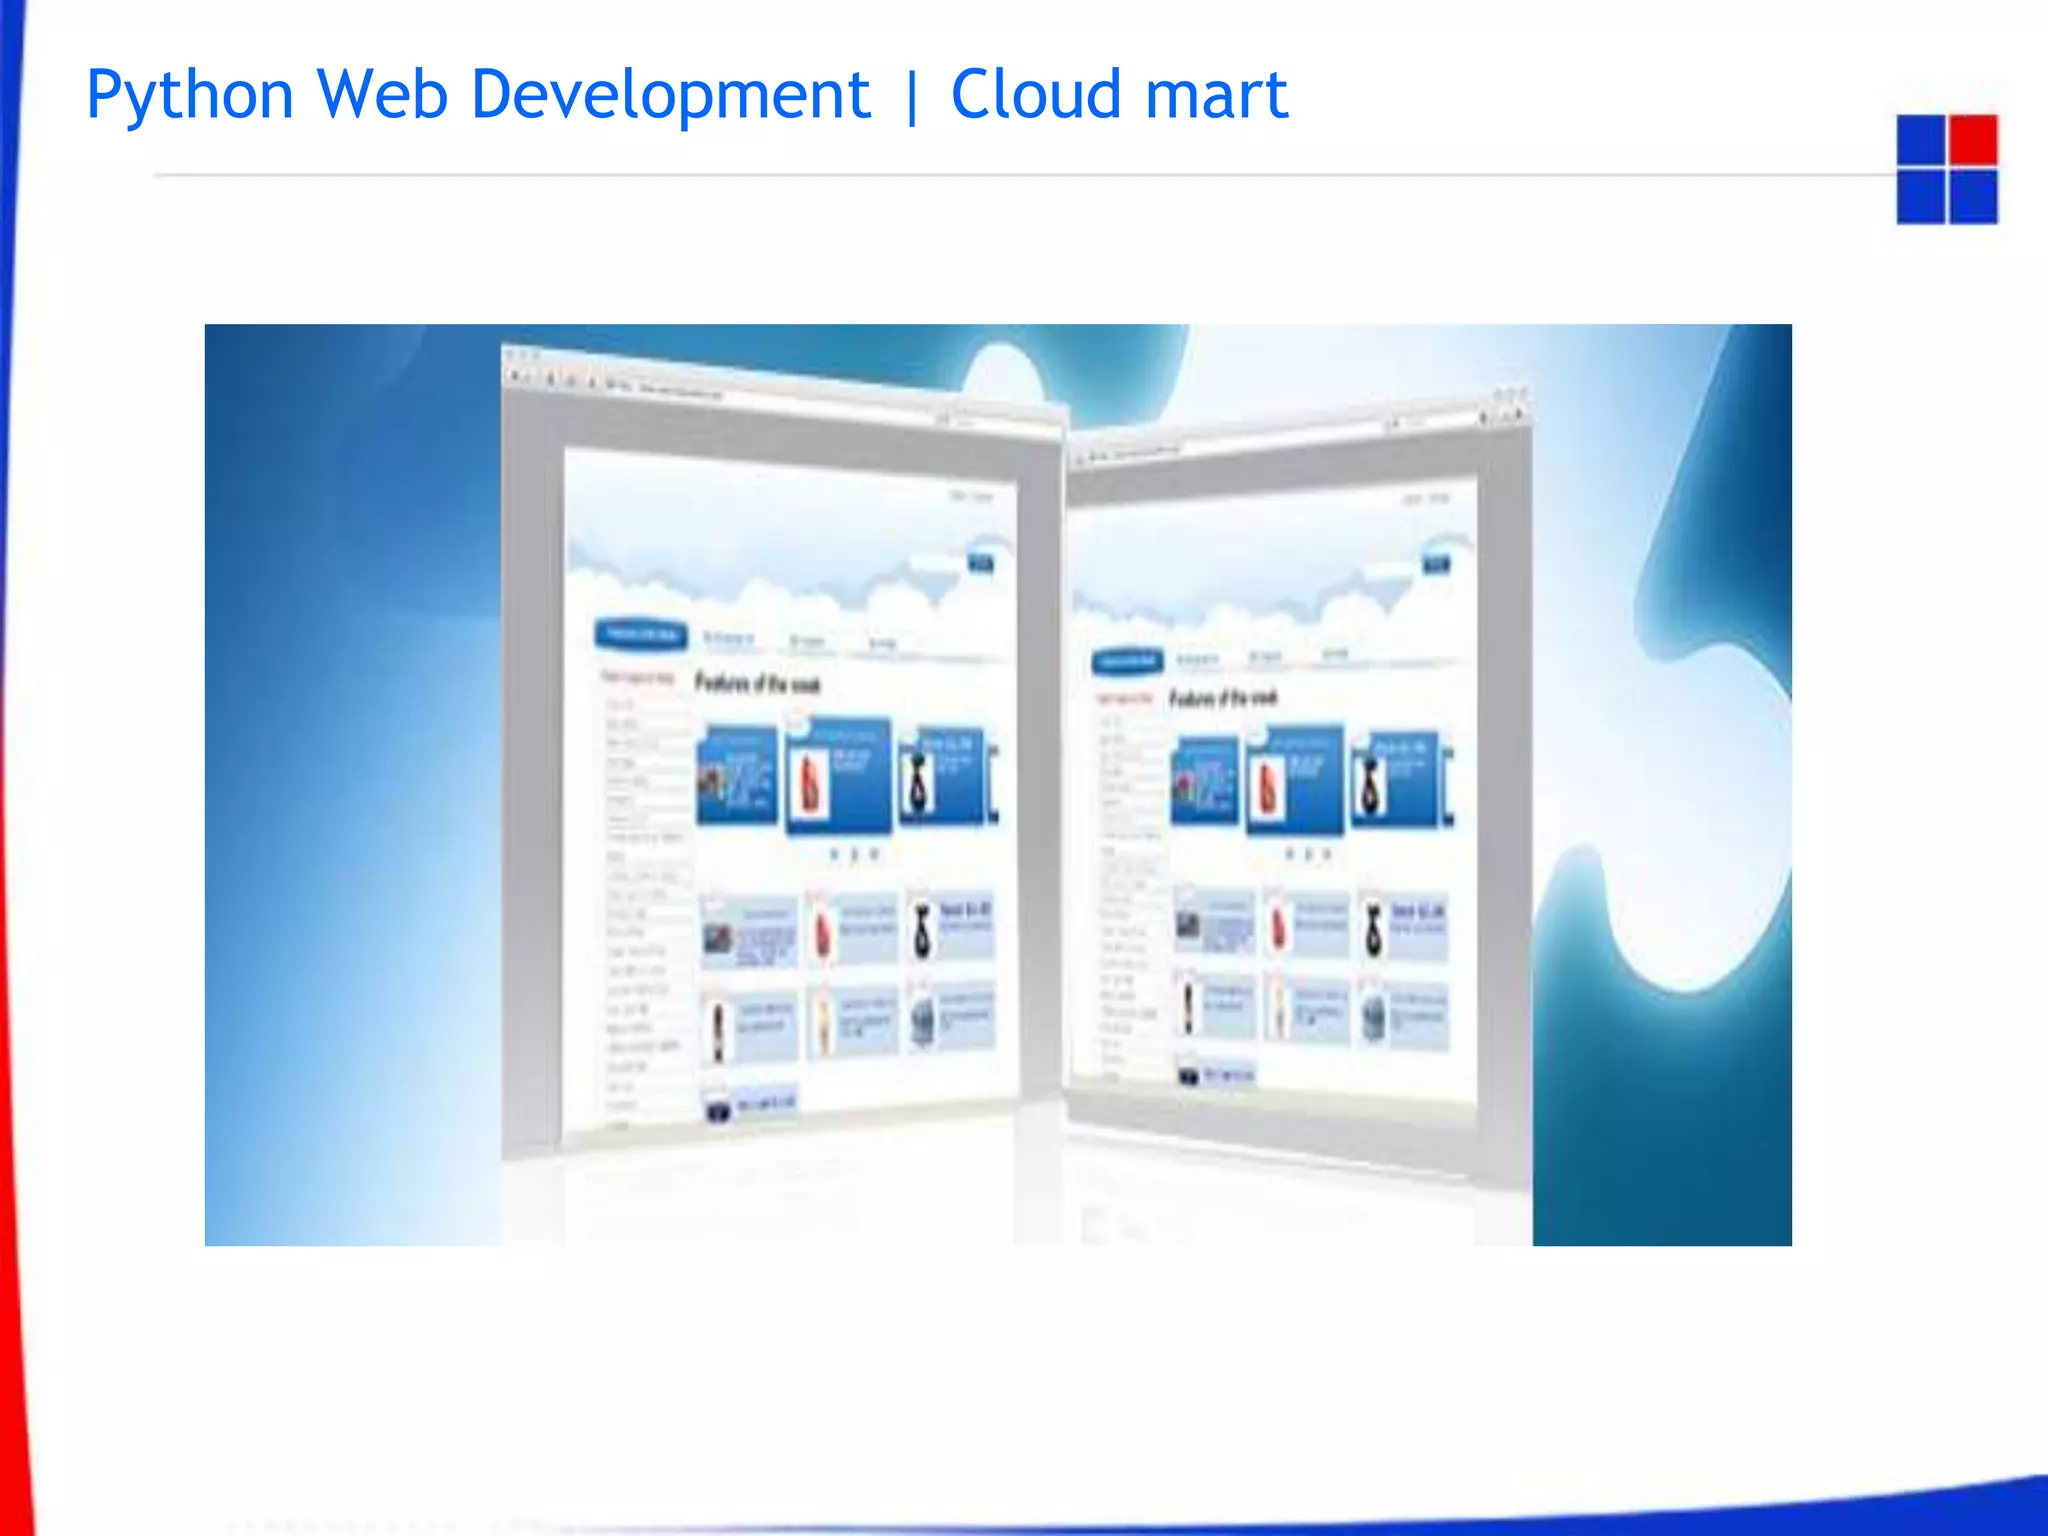This screenshot has height=1536, width=2048.
Task: Click the slide title 'Python Web Development | Cloud mart'
Action: (x=687, y=96)
